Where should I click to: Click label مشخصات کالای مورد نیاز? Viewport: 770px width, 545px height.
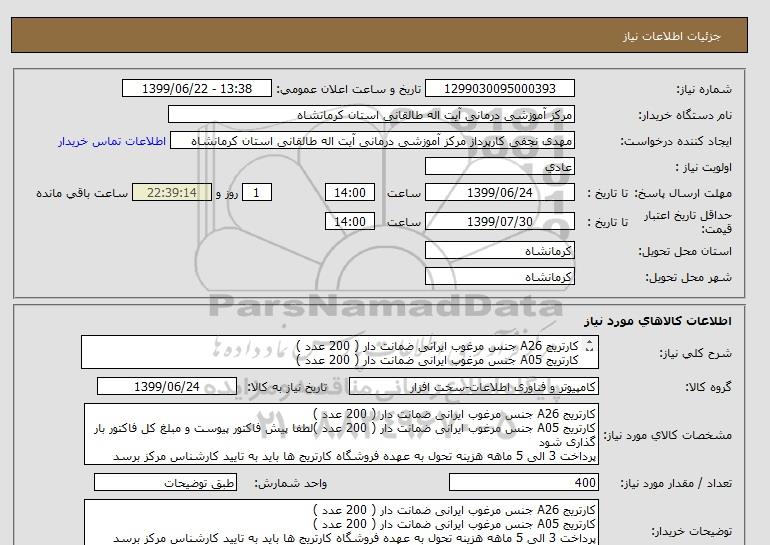pos(667,435)
